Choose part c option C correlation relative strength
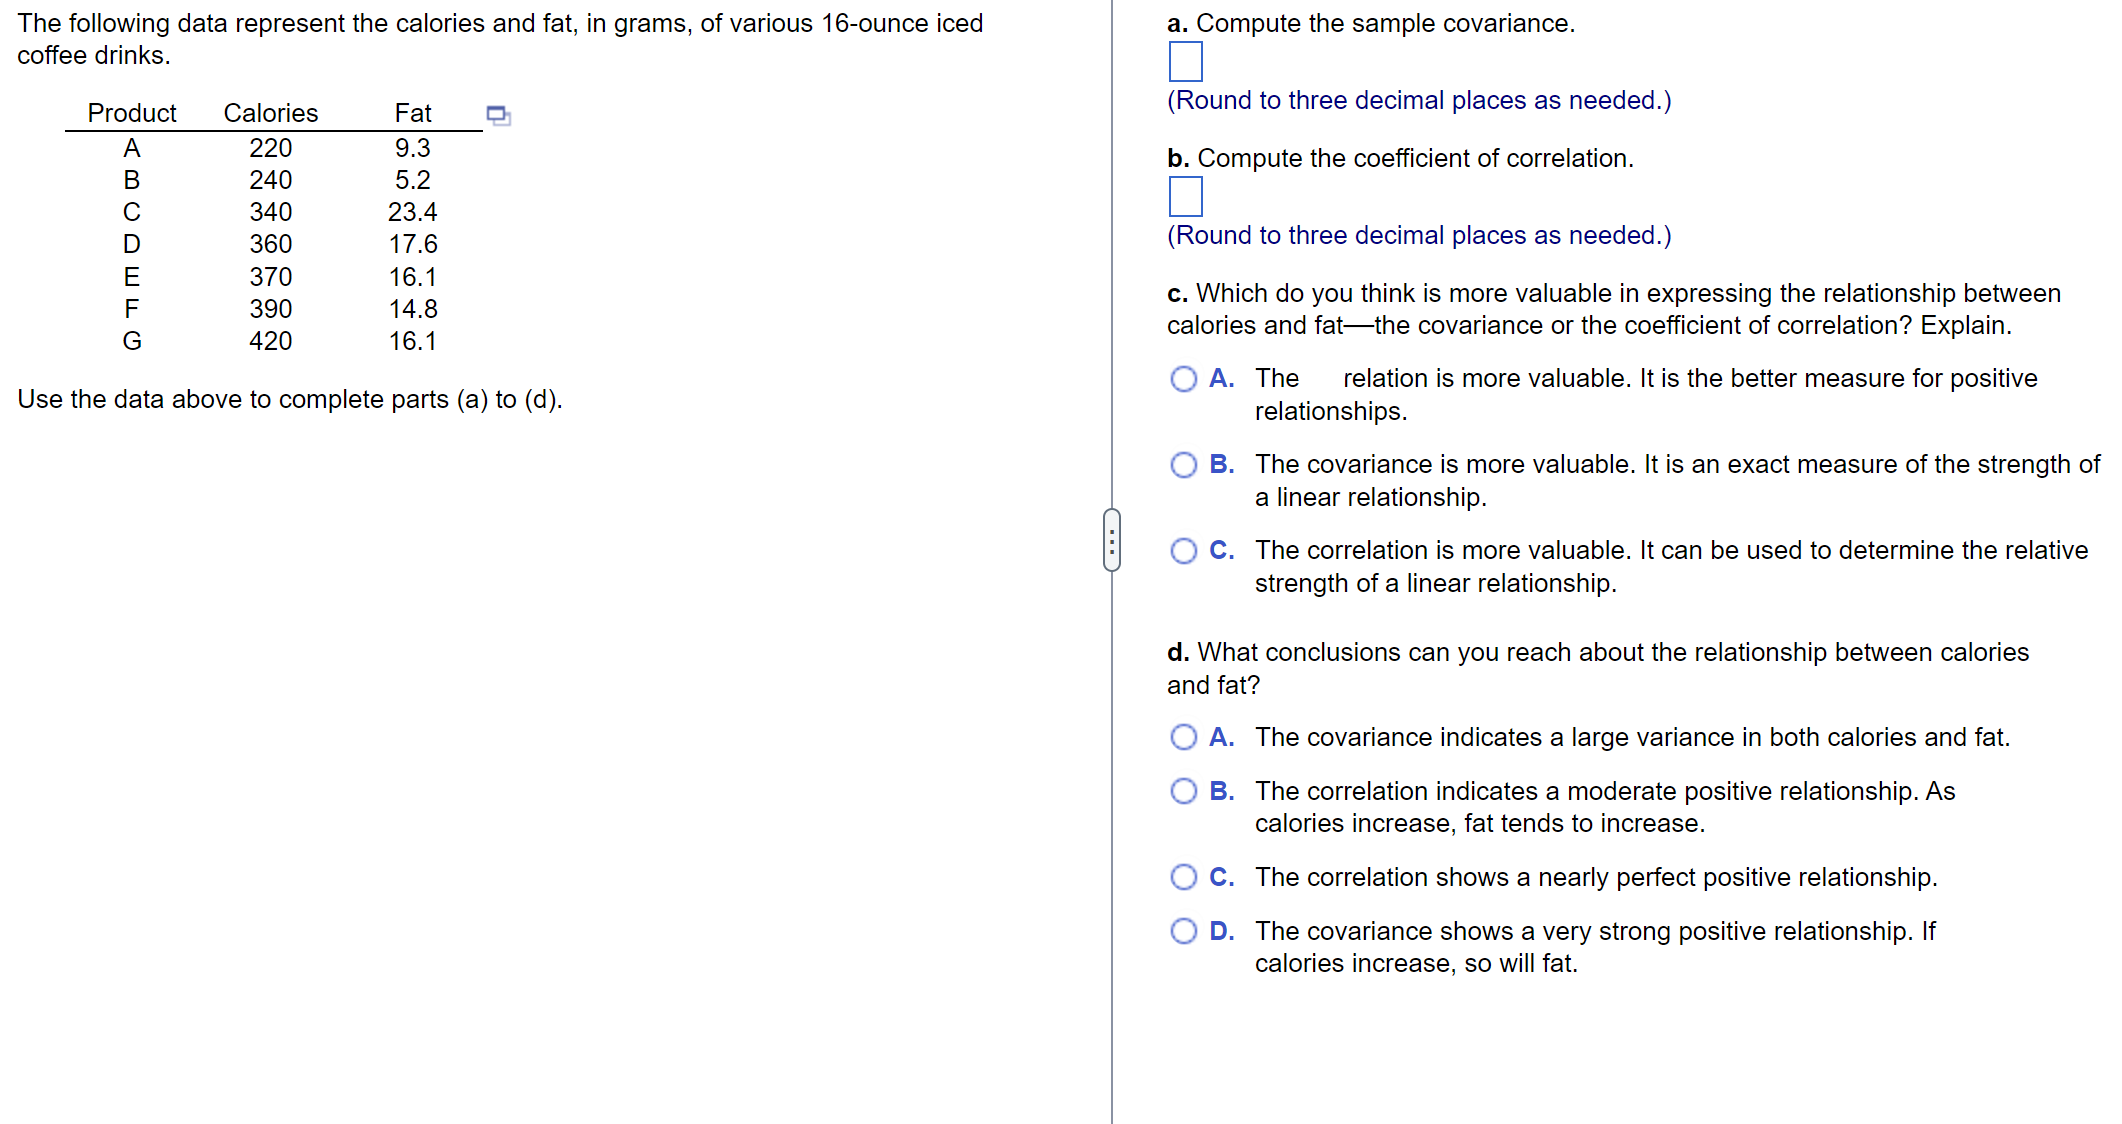This screenshot has height=1124, width=2122. (x=1183, y=551)
